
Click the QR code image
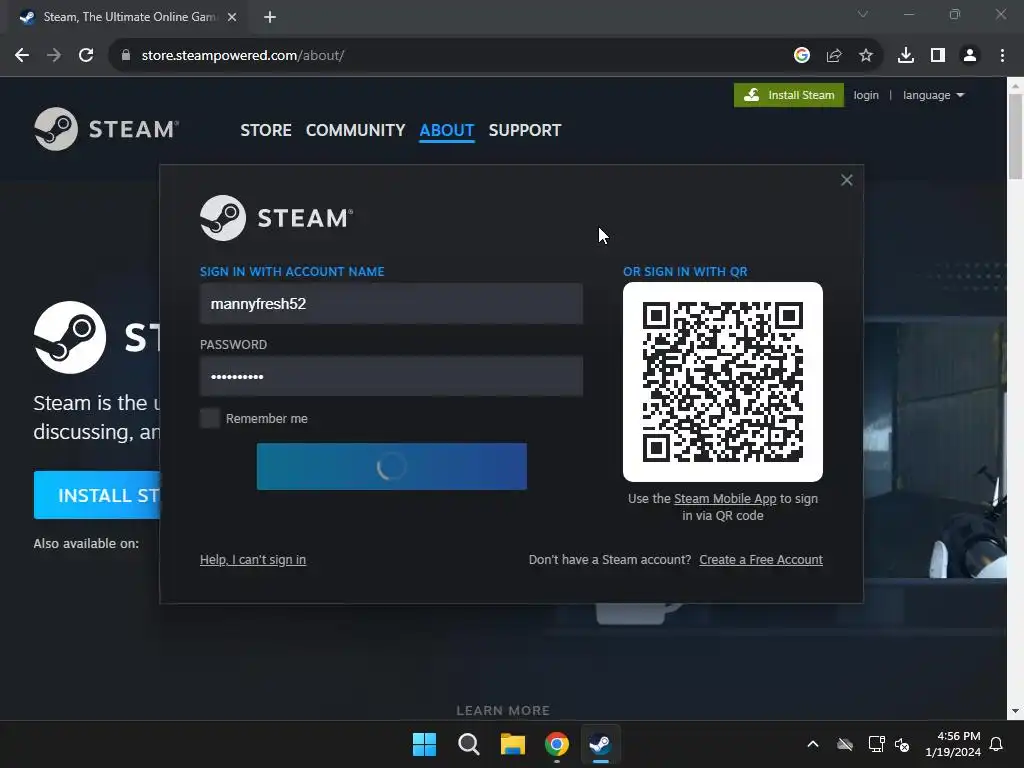coord(723,382)
